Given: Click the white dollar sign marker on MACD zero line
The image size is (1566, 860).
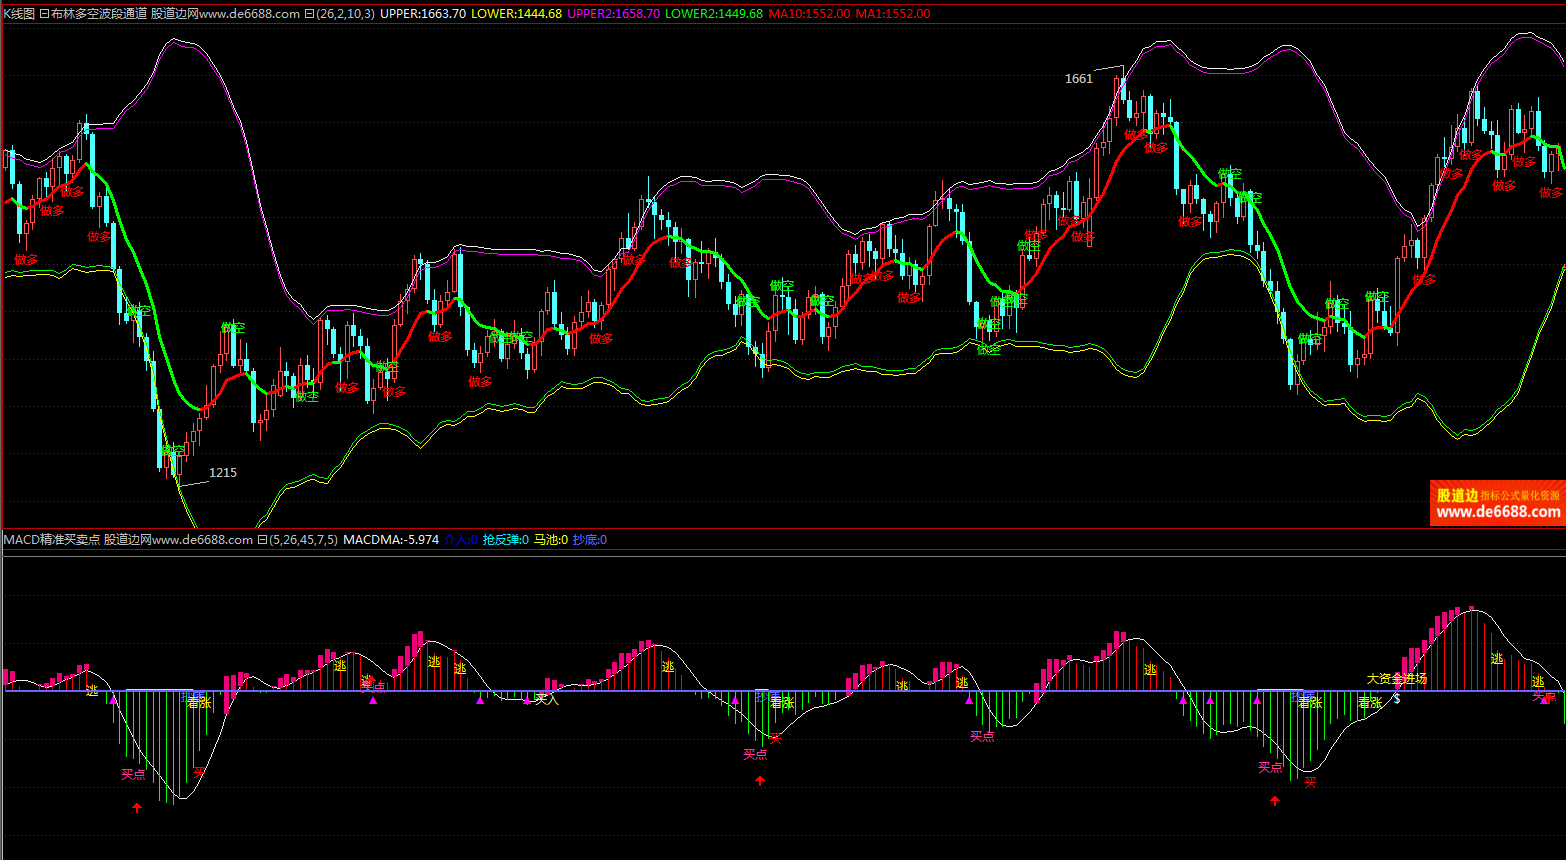Looking at the screenshot, I should pos(1397,698).
